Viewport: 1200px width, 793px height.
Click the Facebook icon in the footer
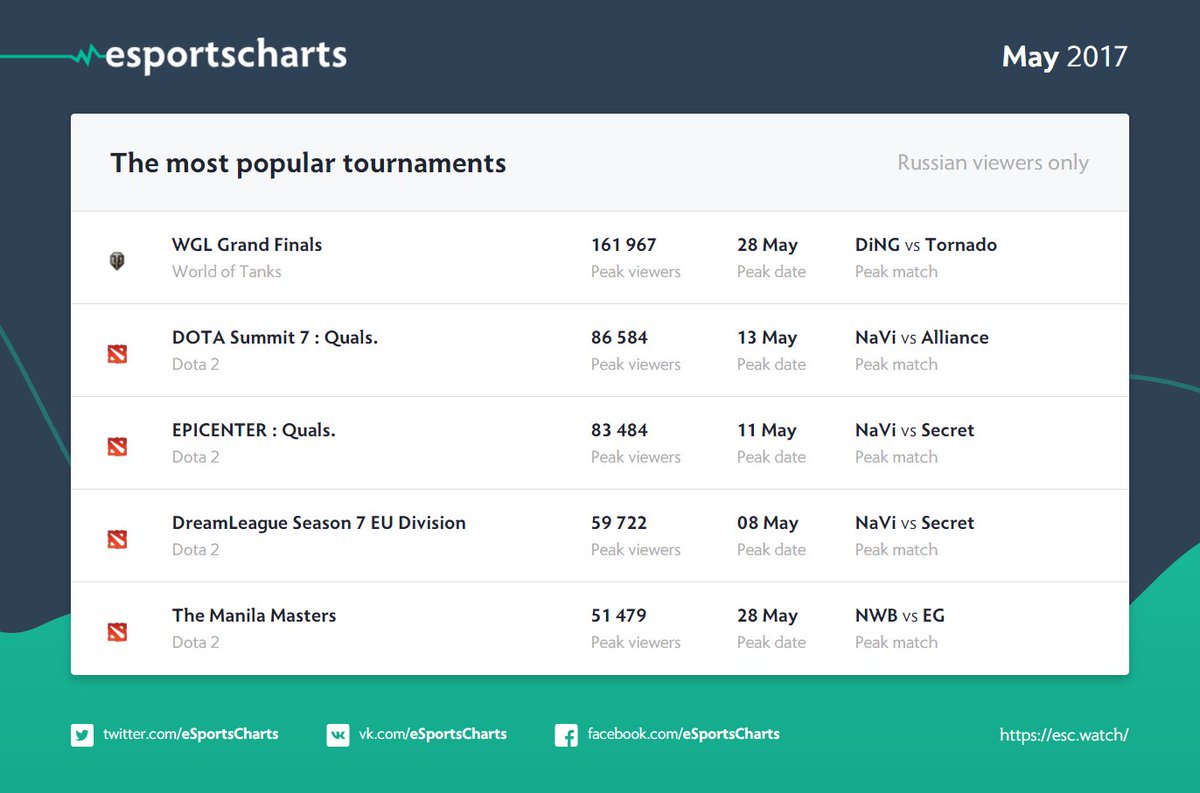(566, 736)
